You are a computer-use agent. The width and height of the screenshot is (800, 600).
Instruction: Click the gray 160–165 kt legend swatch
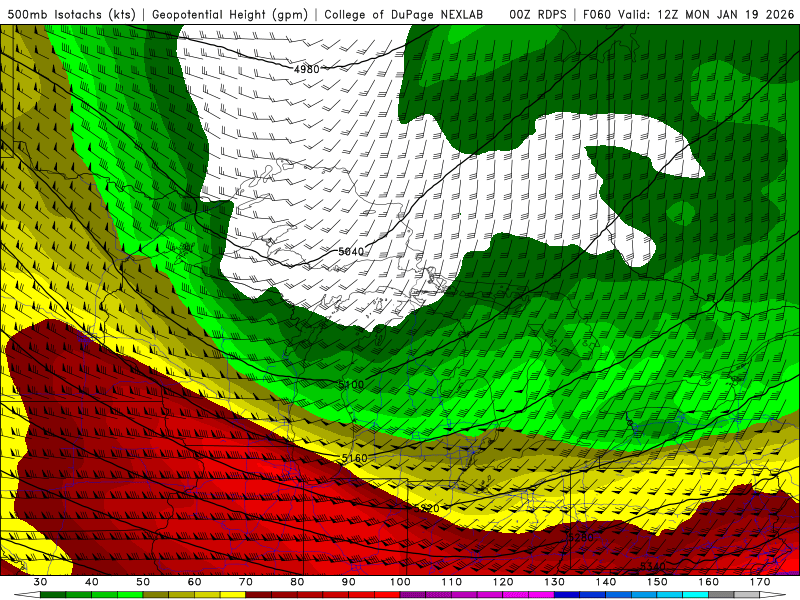click(x=721, y=595)
